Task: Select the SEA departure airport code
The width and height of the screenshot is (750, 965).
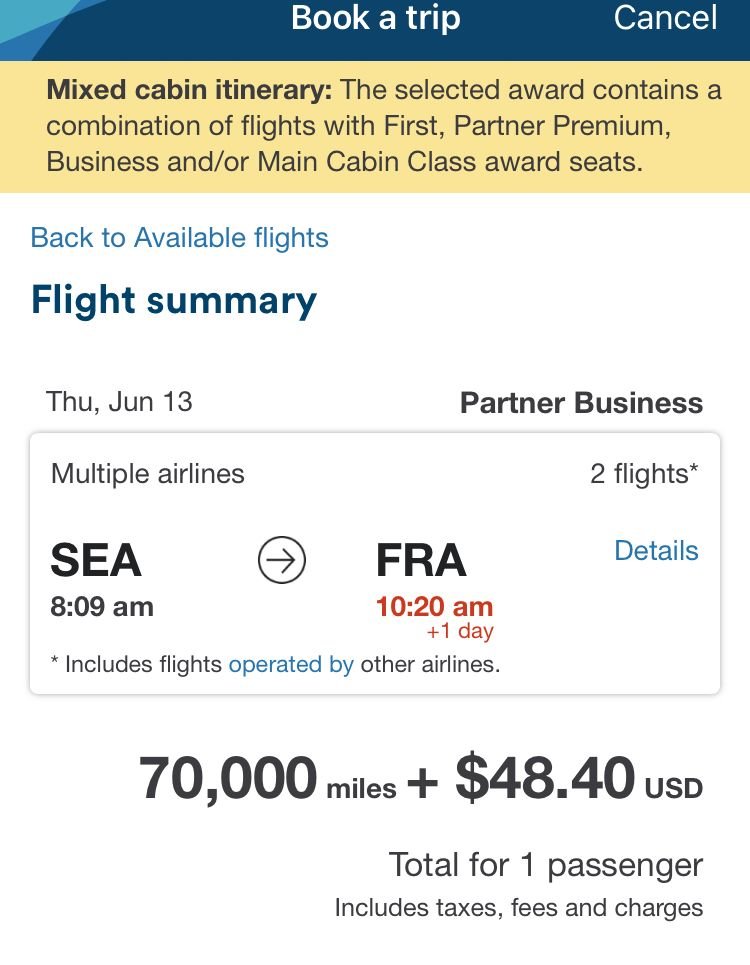Action: 96,561
